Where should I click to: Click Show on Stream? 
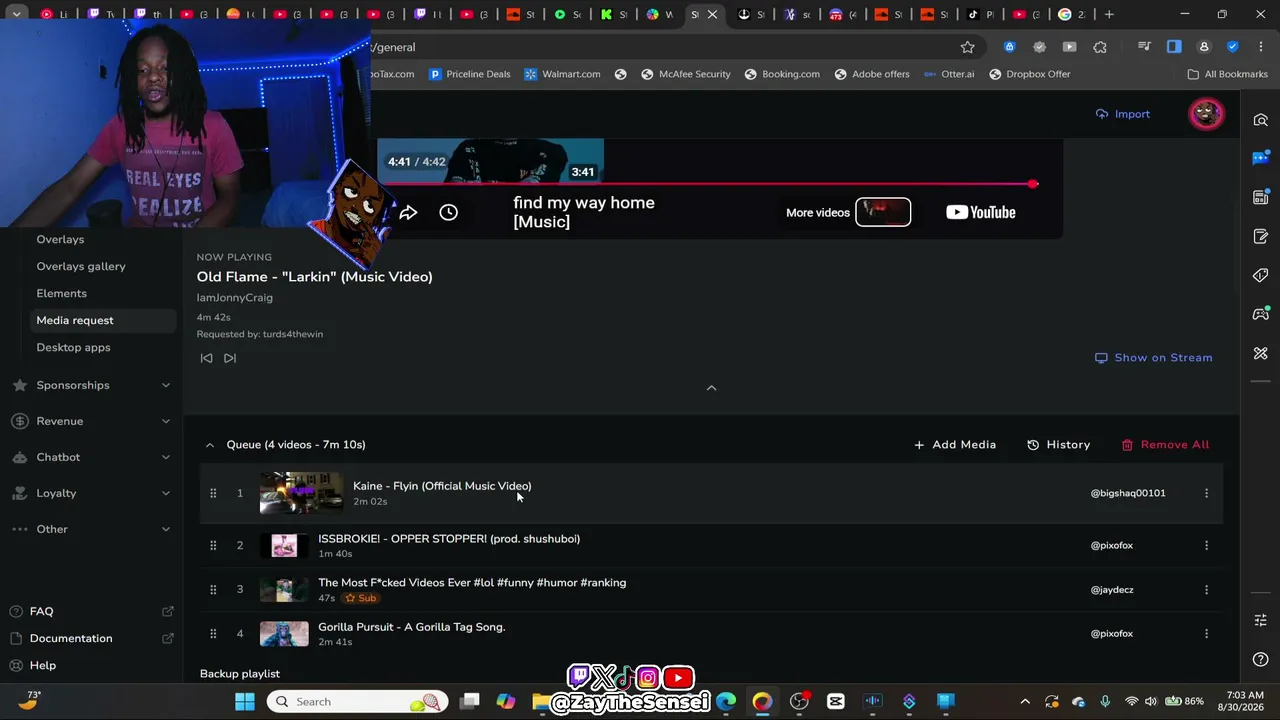click(1154, 358)
